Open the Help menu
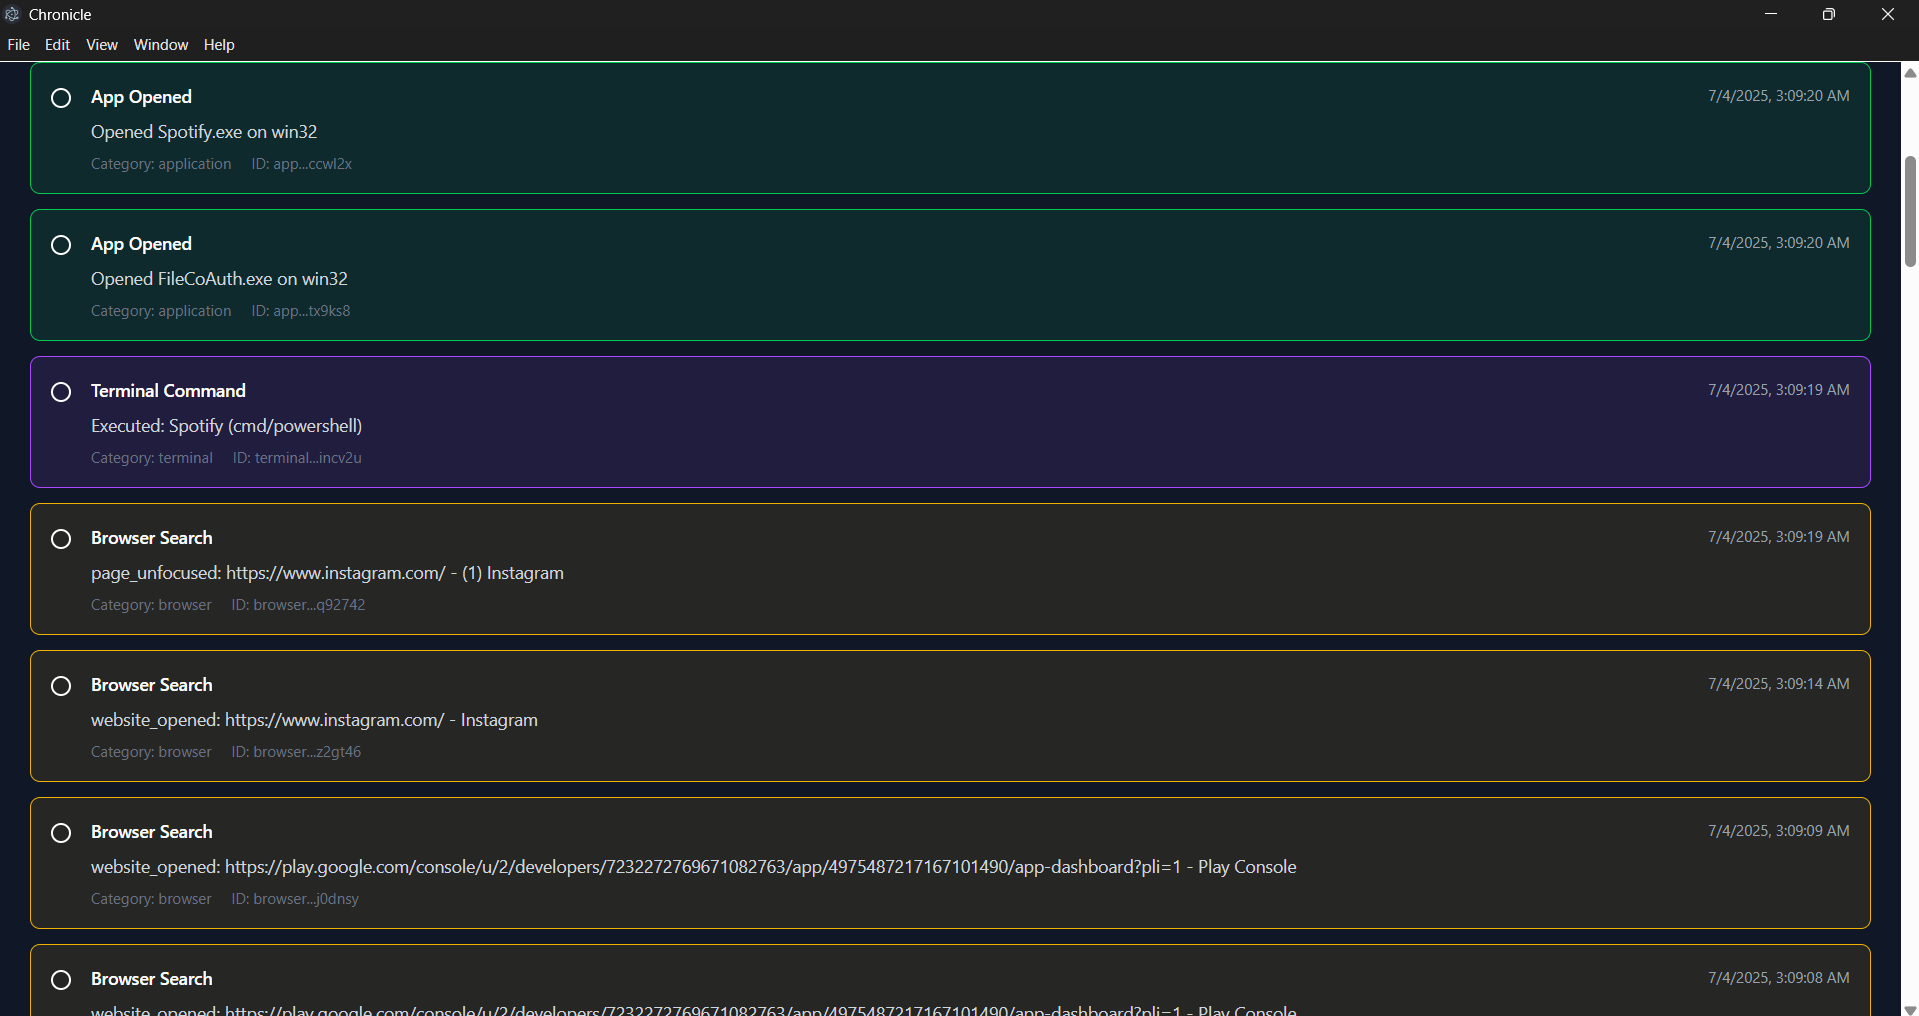Image resolution: width=1919 pixels, height=1016 pixels. coord(219,45)
